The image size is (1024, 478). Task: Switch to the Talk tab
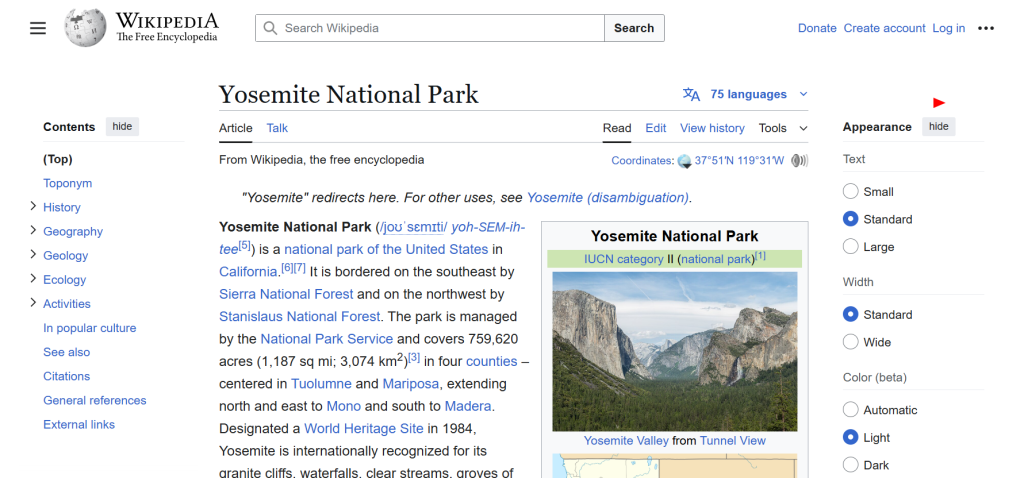pos(277,128)
